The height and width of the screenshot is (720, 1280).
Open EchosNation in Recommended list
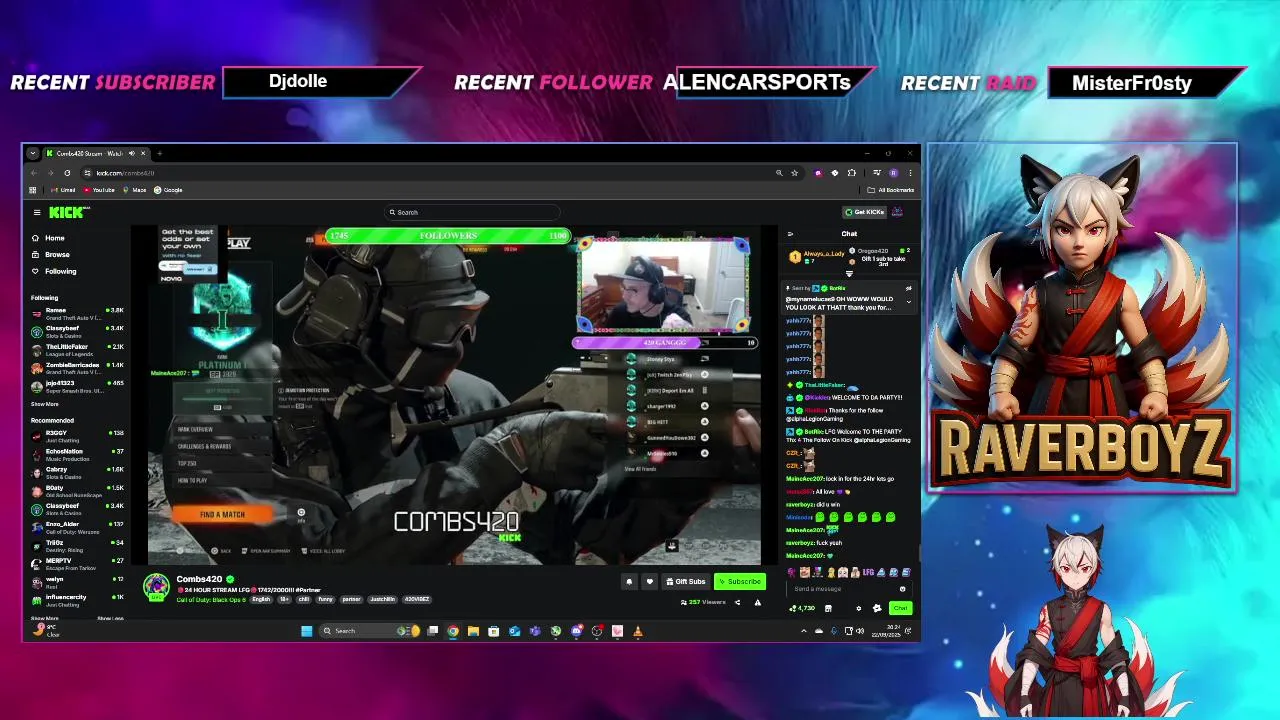click(x=77, y=454)
